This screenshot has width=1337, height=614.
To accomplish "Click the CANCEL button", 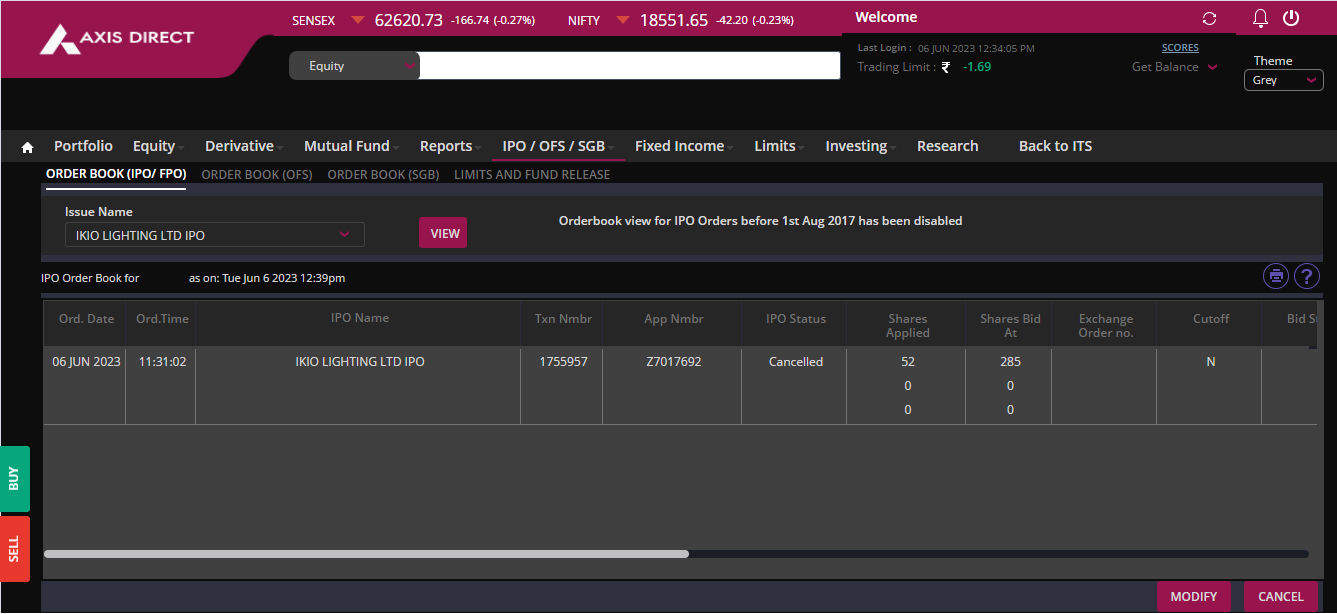I will (x=1281, y=597).
